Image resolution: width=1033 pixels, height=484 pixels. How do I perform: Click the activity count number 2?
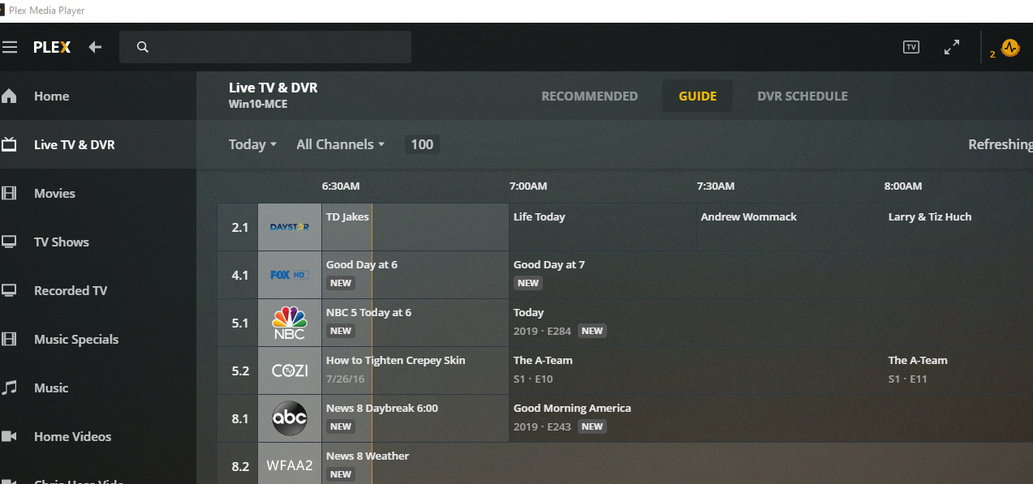993,55
